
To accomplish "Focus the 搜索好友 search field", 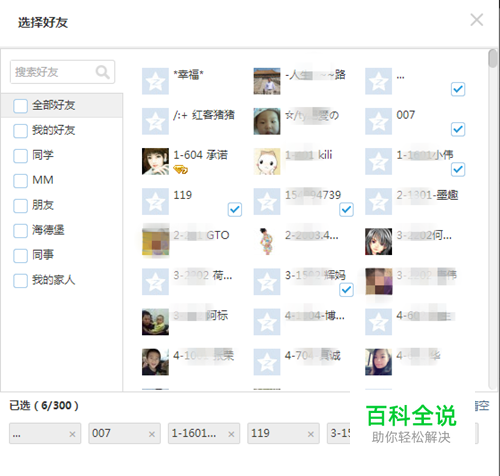I will tap(62, 72).
